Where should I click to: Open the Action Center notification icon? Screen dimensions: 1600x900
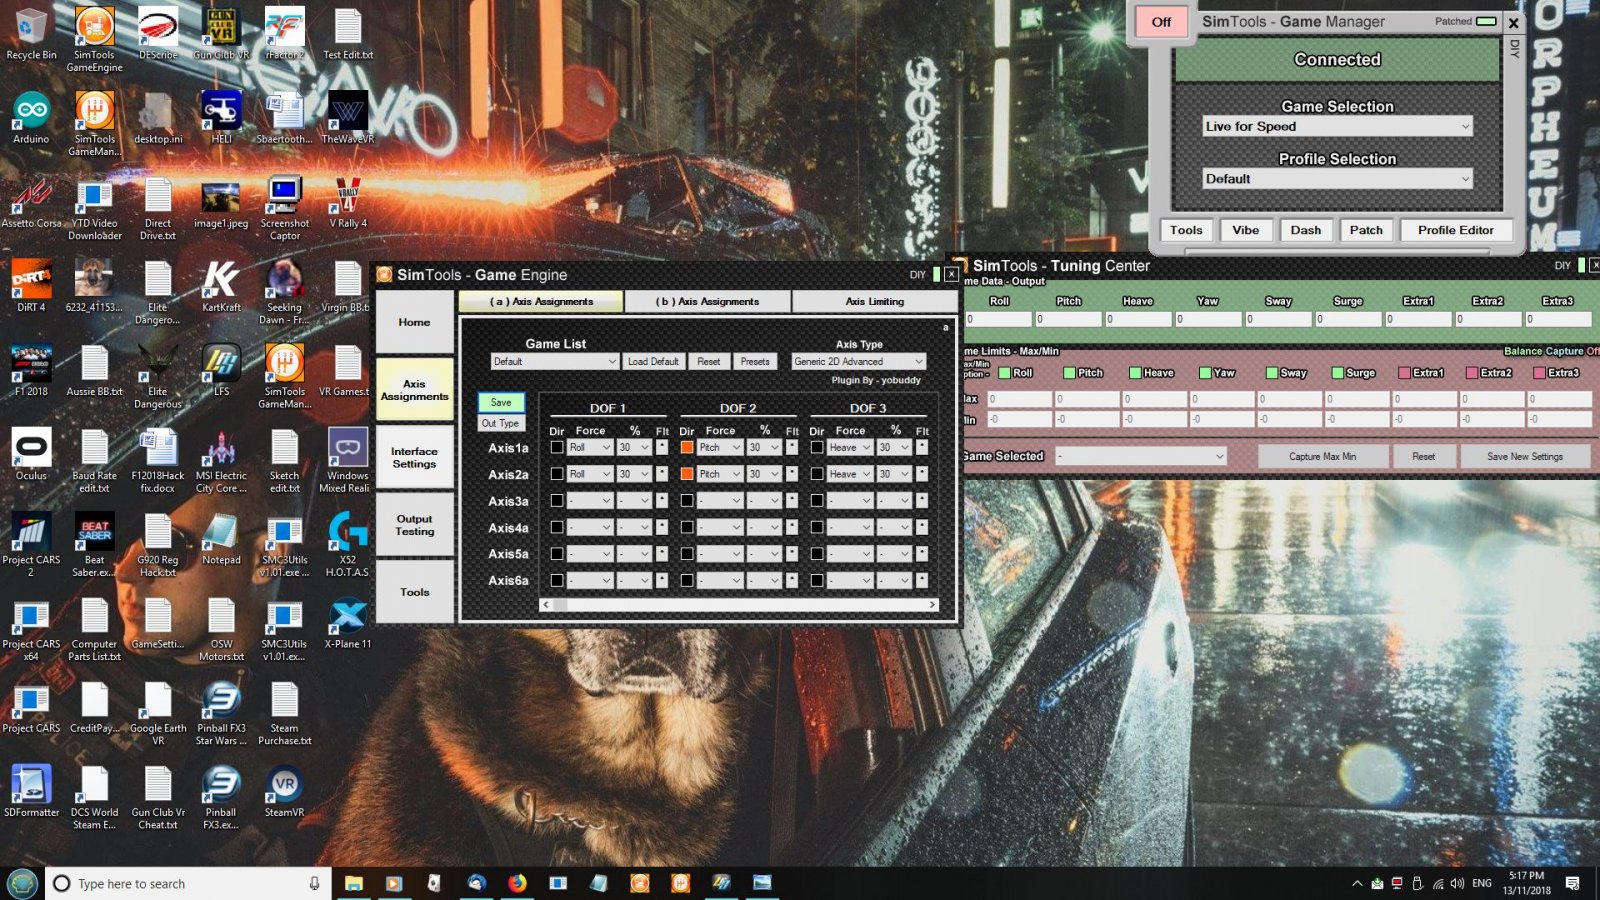pyautogui.click(x=1572, y=883)
